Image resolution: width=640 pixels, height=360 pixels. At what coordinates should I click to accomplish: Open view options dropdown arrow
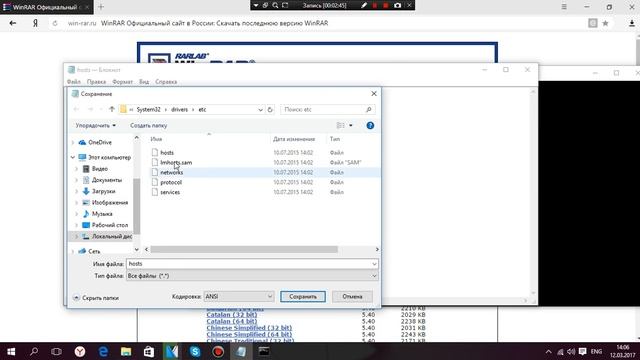[x=351, y=125]
